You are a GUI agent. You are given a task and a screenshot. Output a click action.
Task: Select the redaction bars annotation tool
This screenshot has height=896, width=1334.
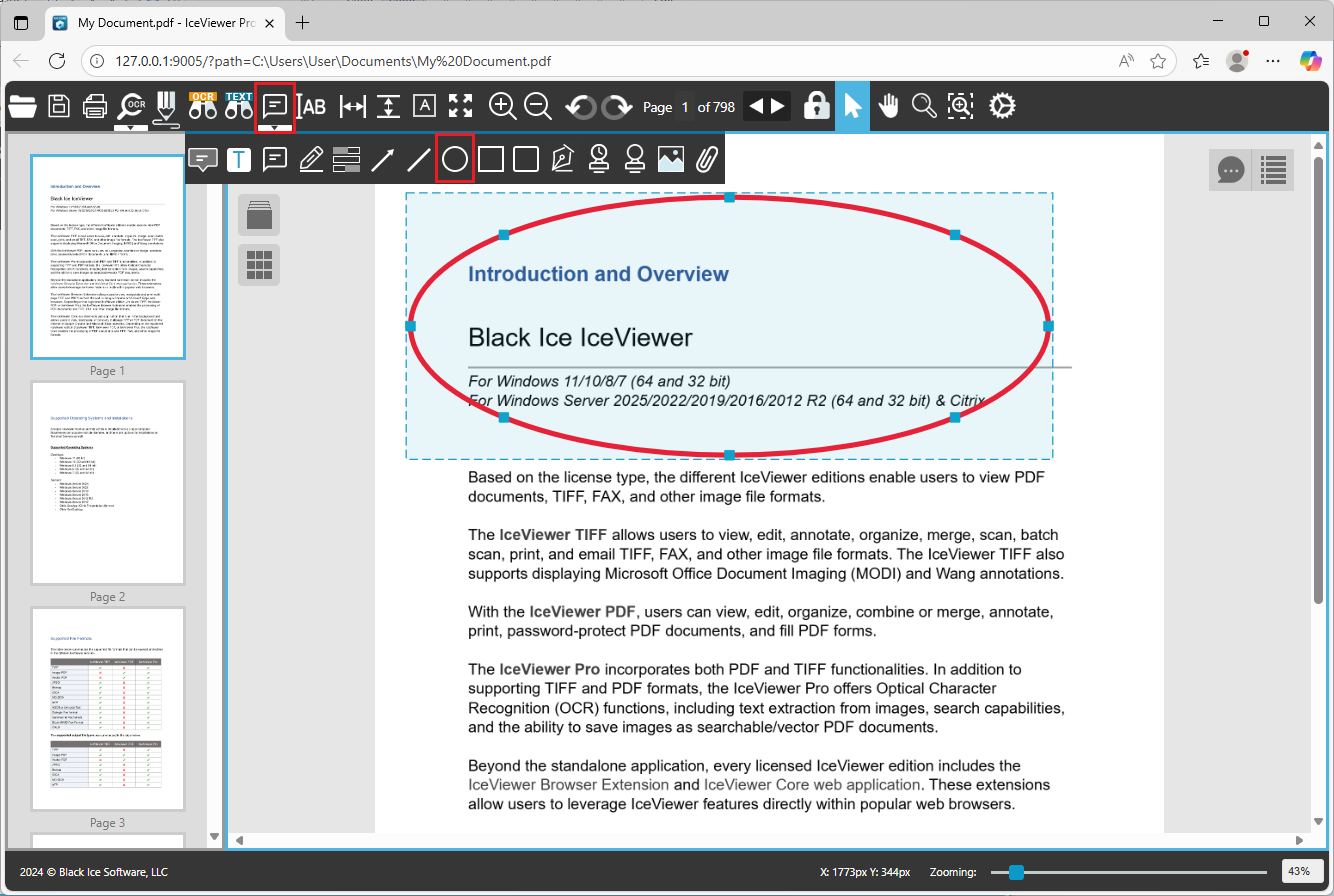pos(347,160)
